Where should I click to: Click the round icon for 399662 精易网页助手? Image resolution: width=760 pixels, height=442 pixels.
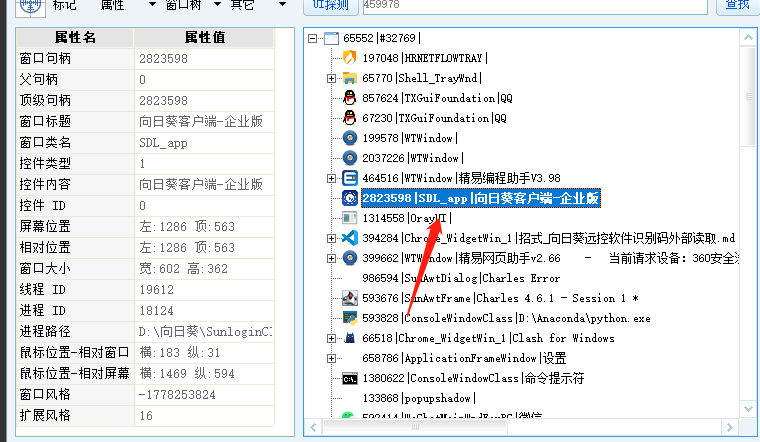349,258
